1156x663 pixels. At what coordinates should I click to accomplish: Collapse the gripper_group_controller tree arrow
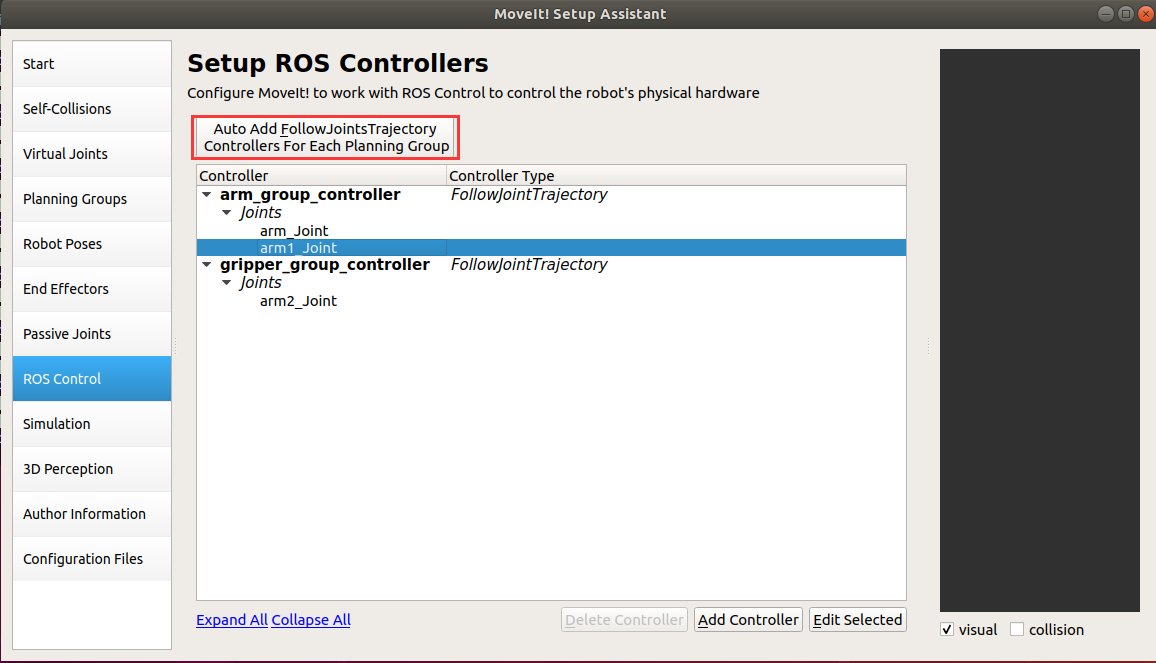(x=207, y=265)
